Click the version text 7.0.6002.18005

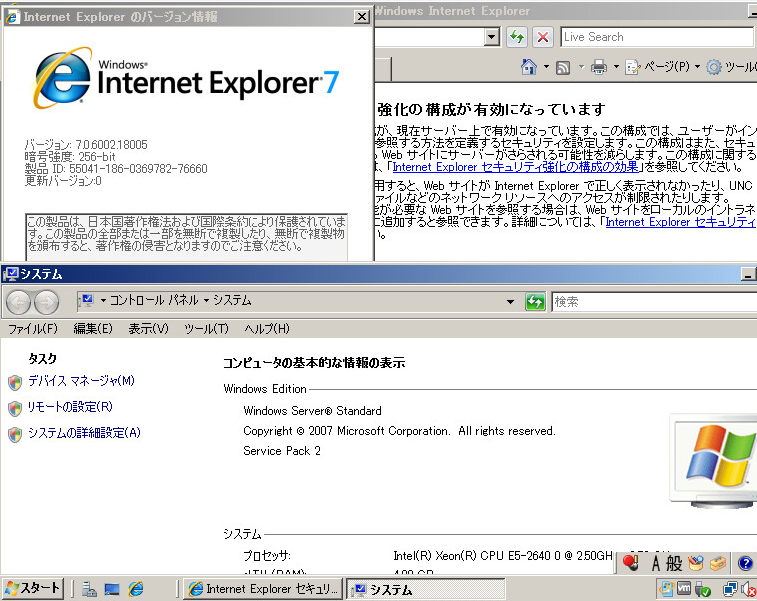coord(112,144)
